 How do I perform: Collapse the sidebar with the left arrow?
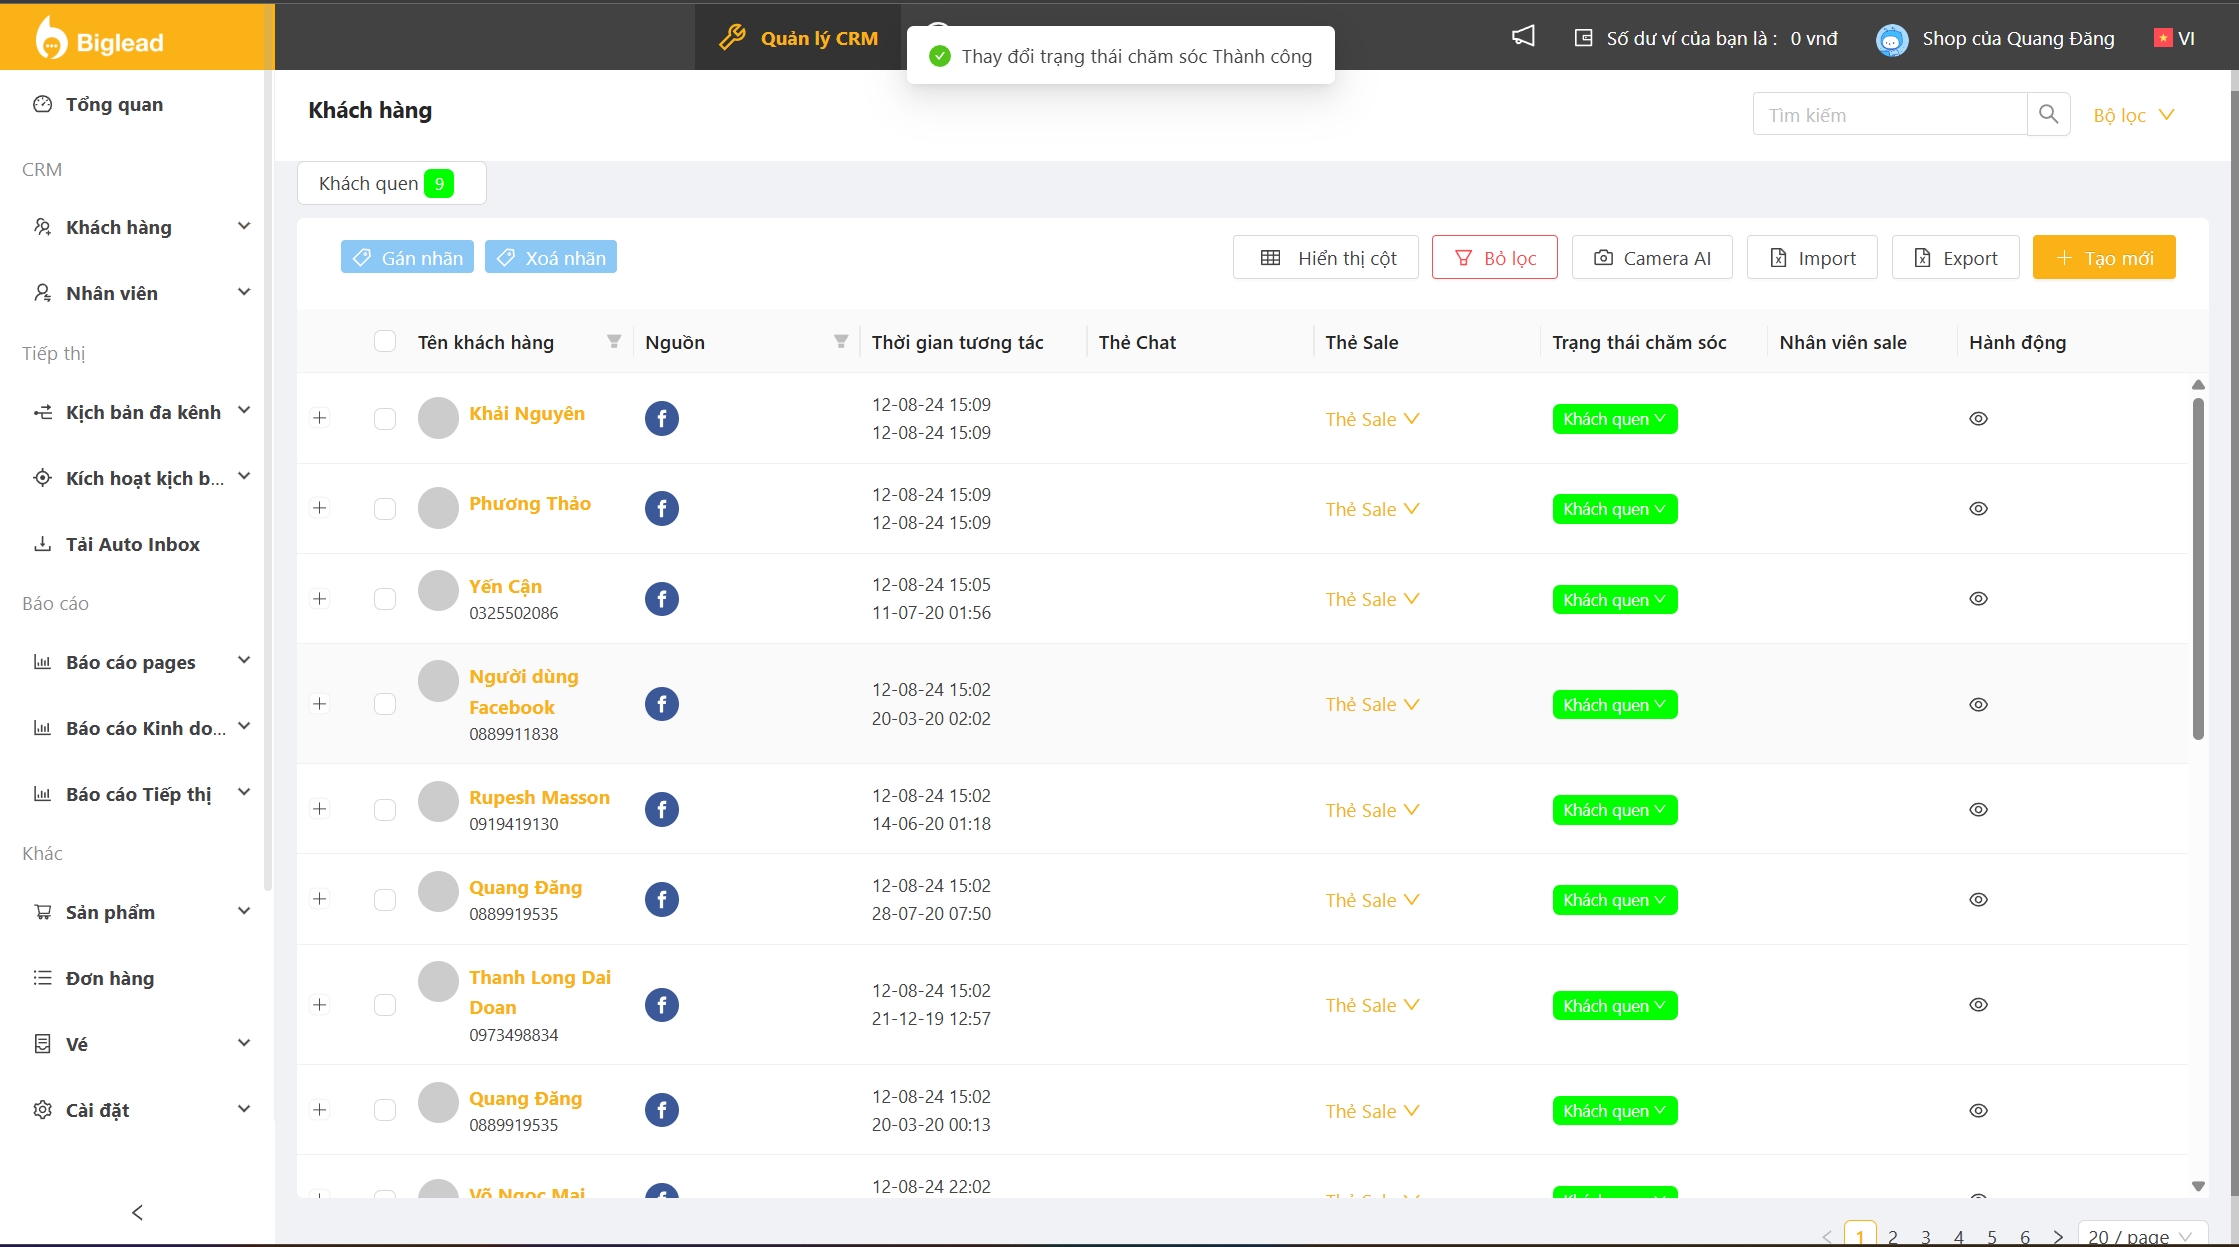137,1212
